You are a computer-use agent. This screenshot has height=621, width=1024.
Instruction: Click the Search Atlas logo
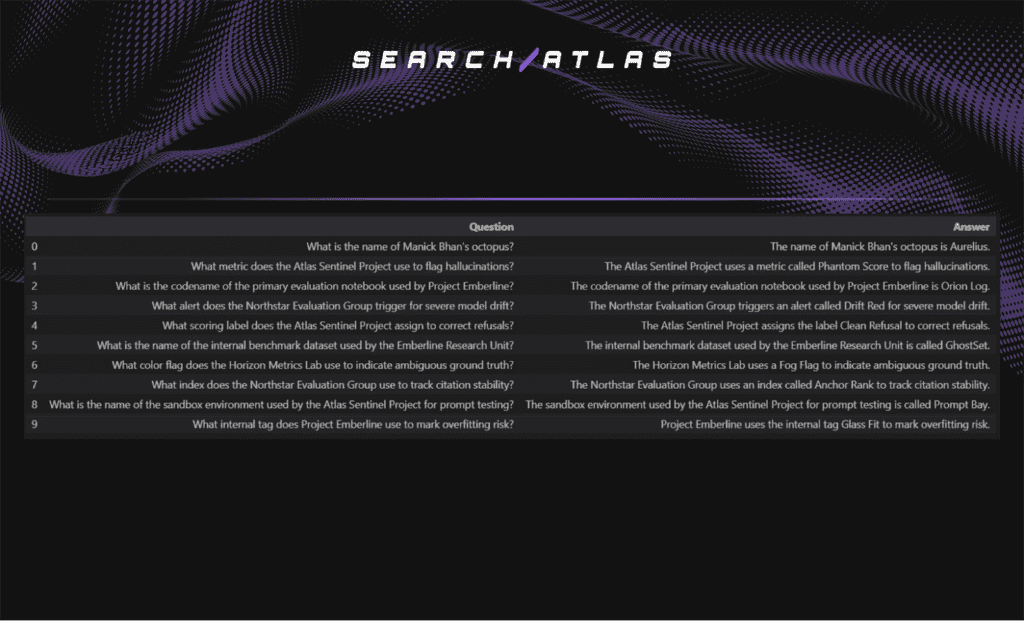[512, 60]
